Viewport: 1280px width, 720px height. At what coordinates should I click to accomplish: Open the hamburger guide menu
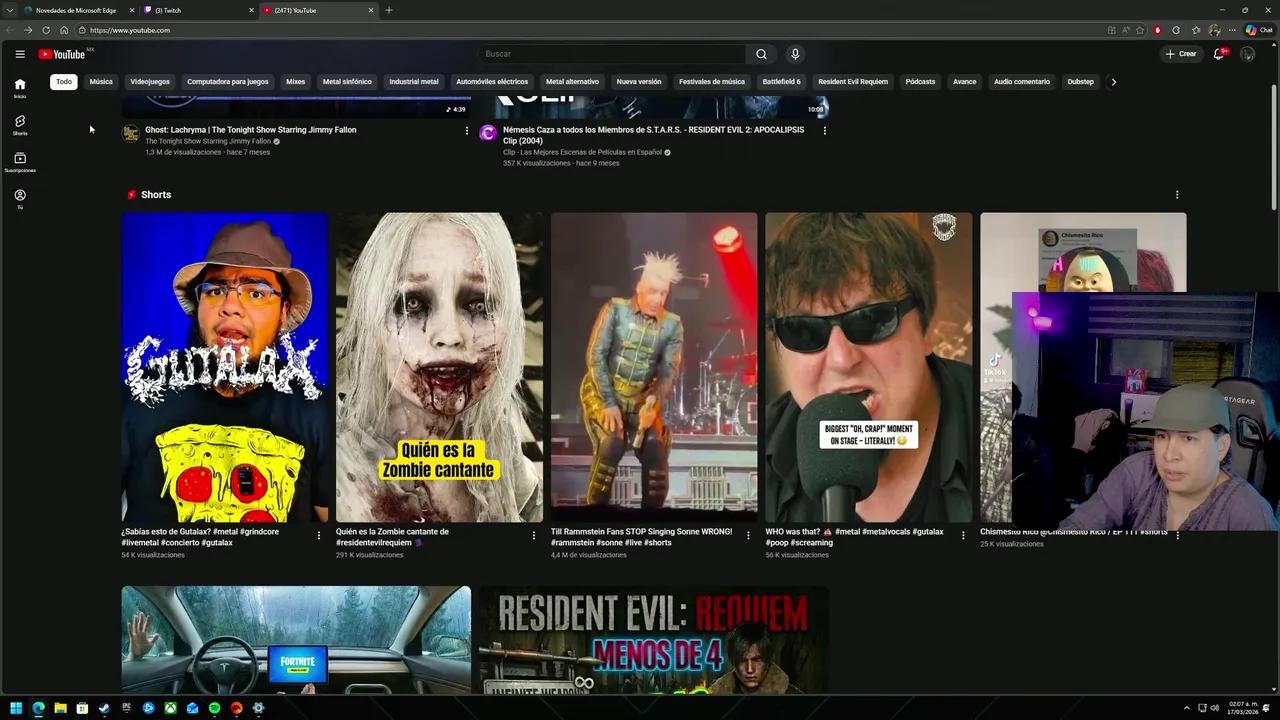point(20,54)
